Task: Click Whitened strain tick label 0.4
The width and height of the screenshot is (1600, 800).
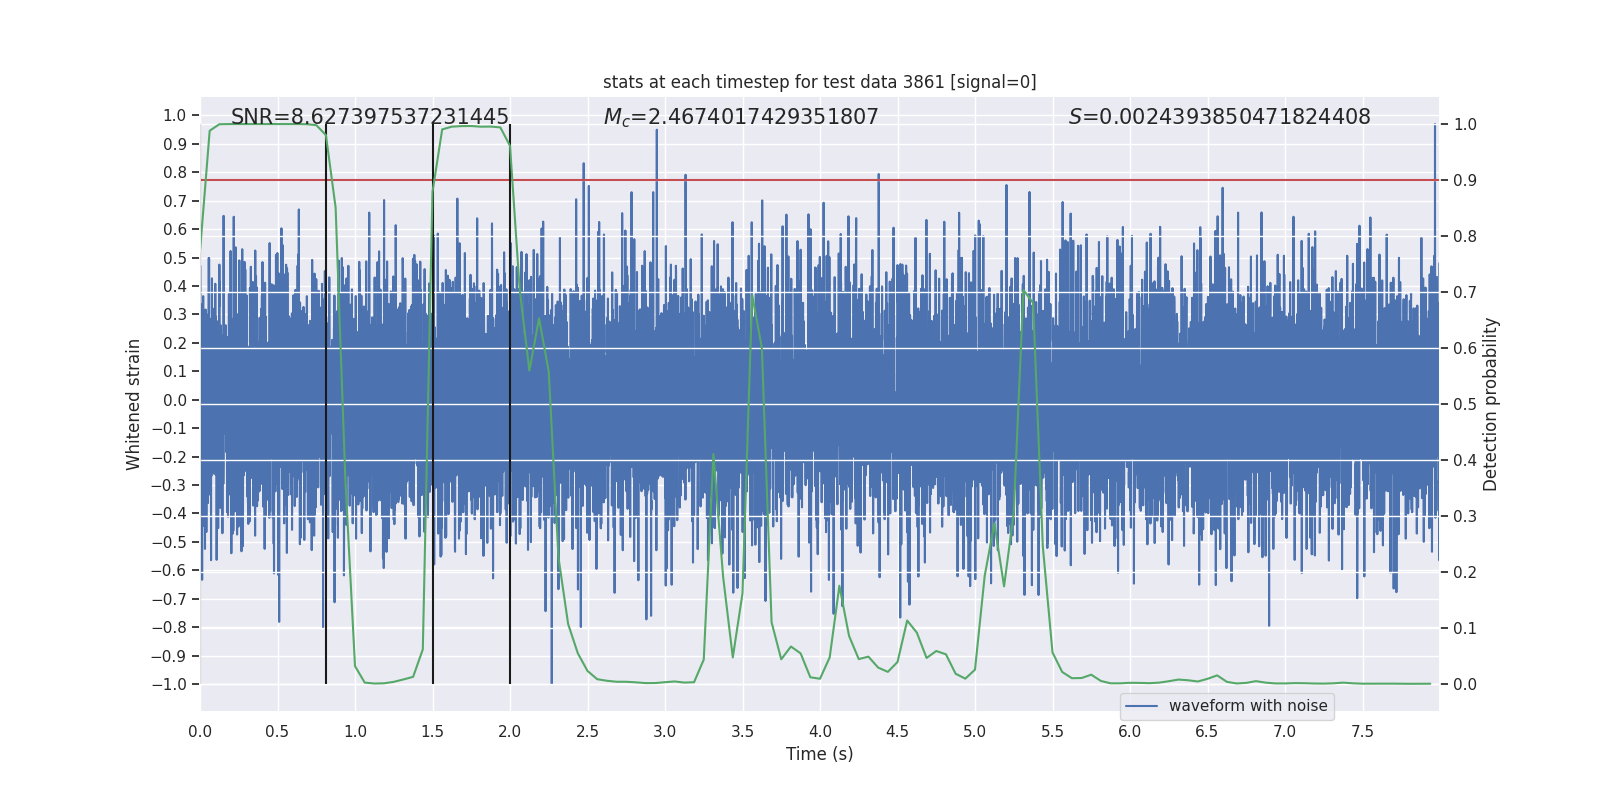Action: point(175,286)
